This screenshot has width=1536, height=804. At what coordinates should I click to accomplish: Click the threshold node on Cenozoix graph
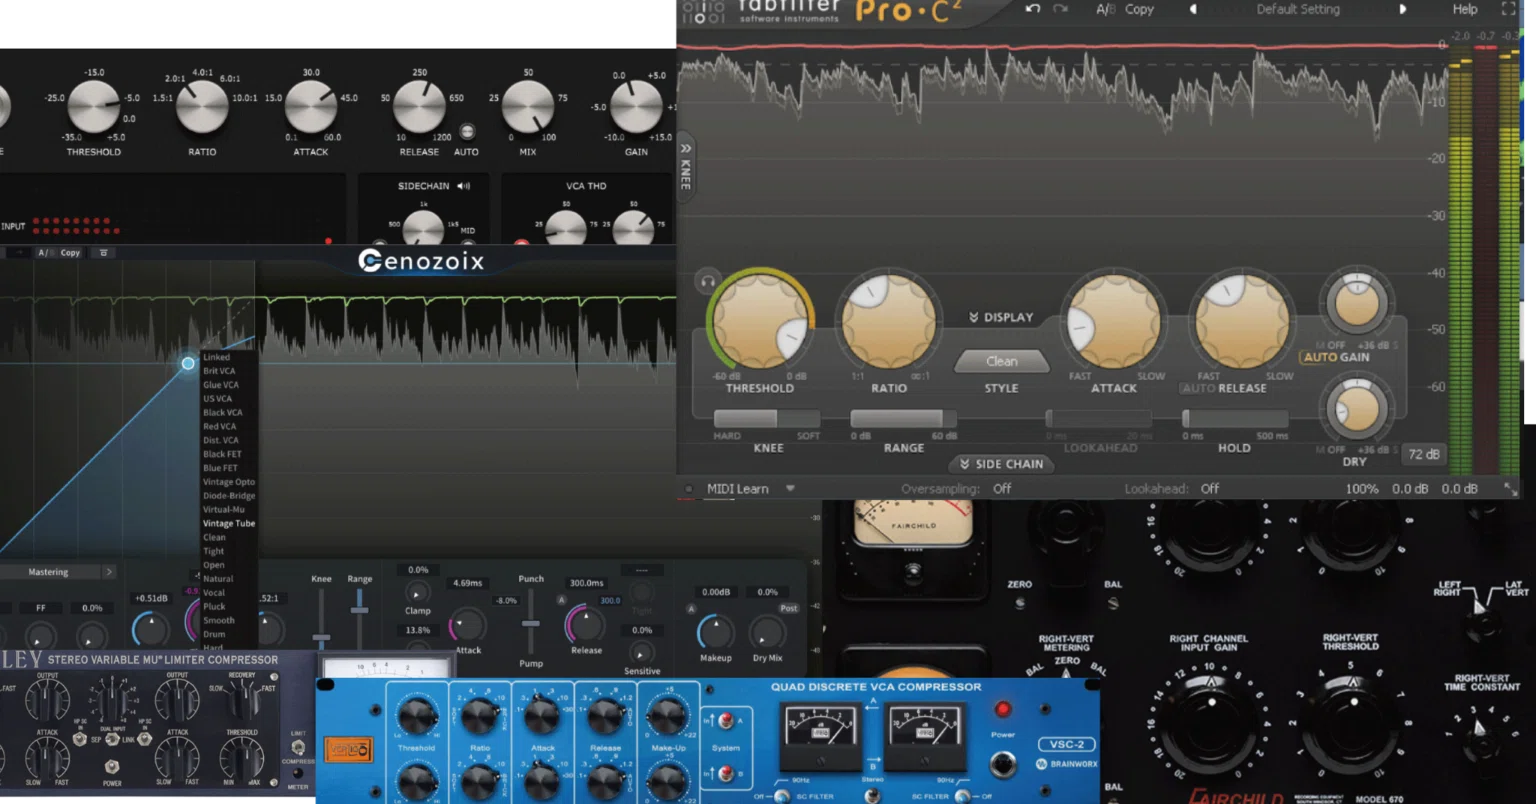point(188,364)
